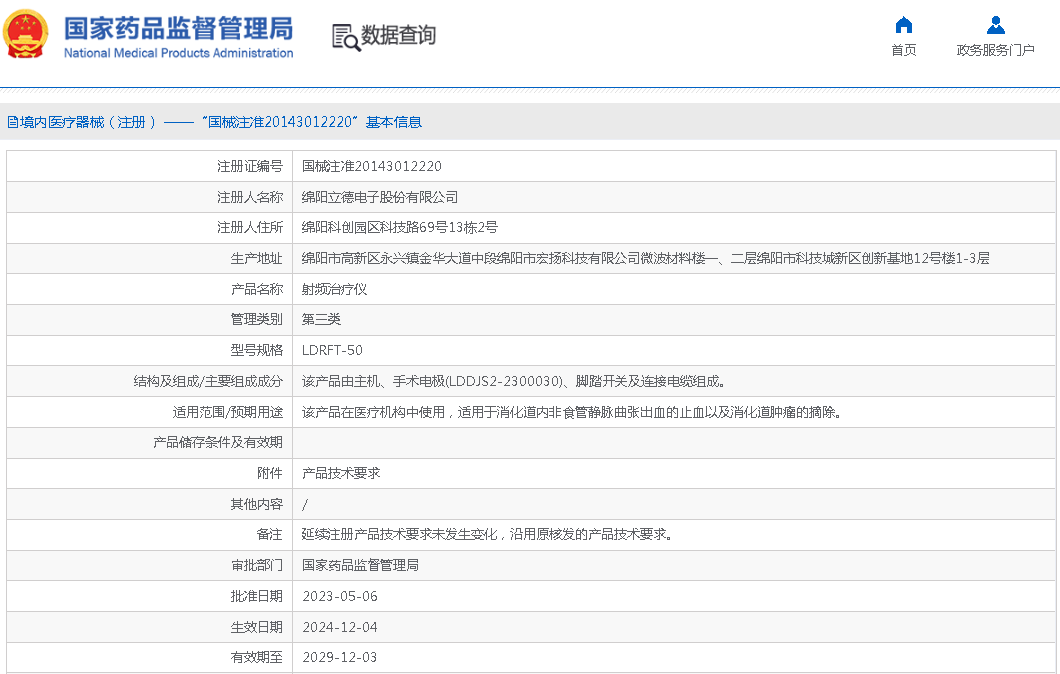This screenshot has width=1060, height=674.
Task: Click the 数据查询 magnifier document icon
Action: coord(345,37)
